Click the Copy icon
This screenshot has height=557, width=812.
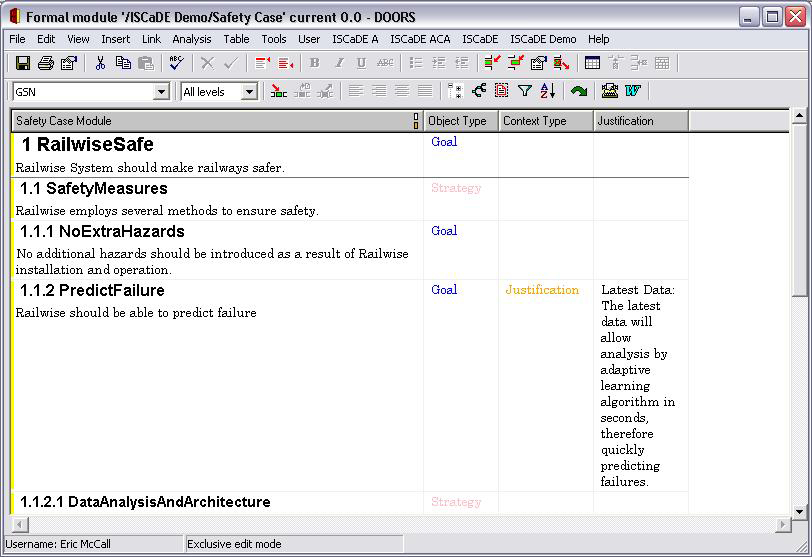[123, 63]
